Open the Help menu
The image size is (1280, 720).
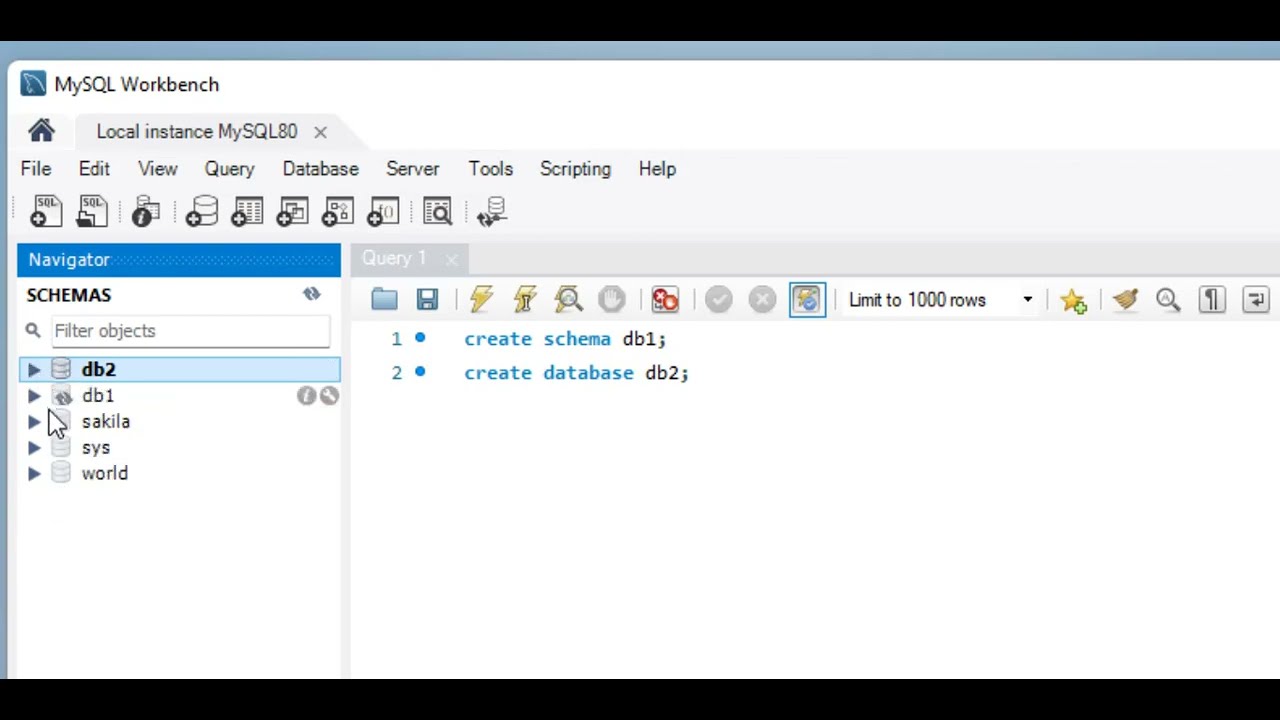point(657,169)
